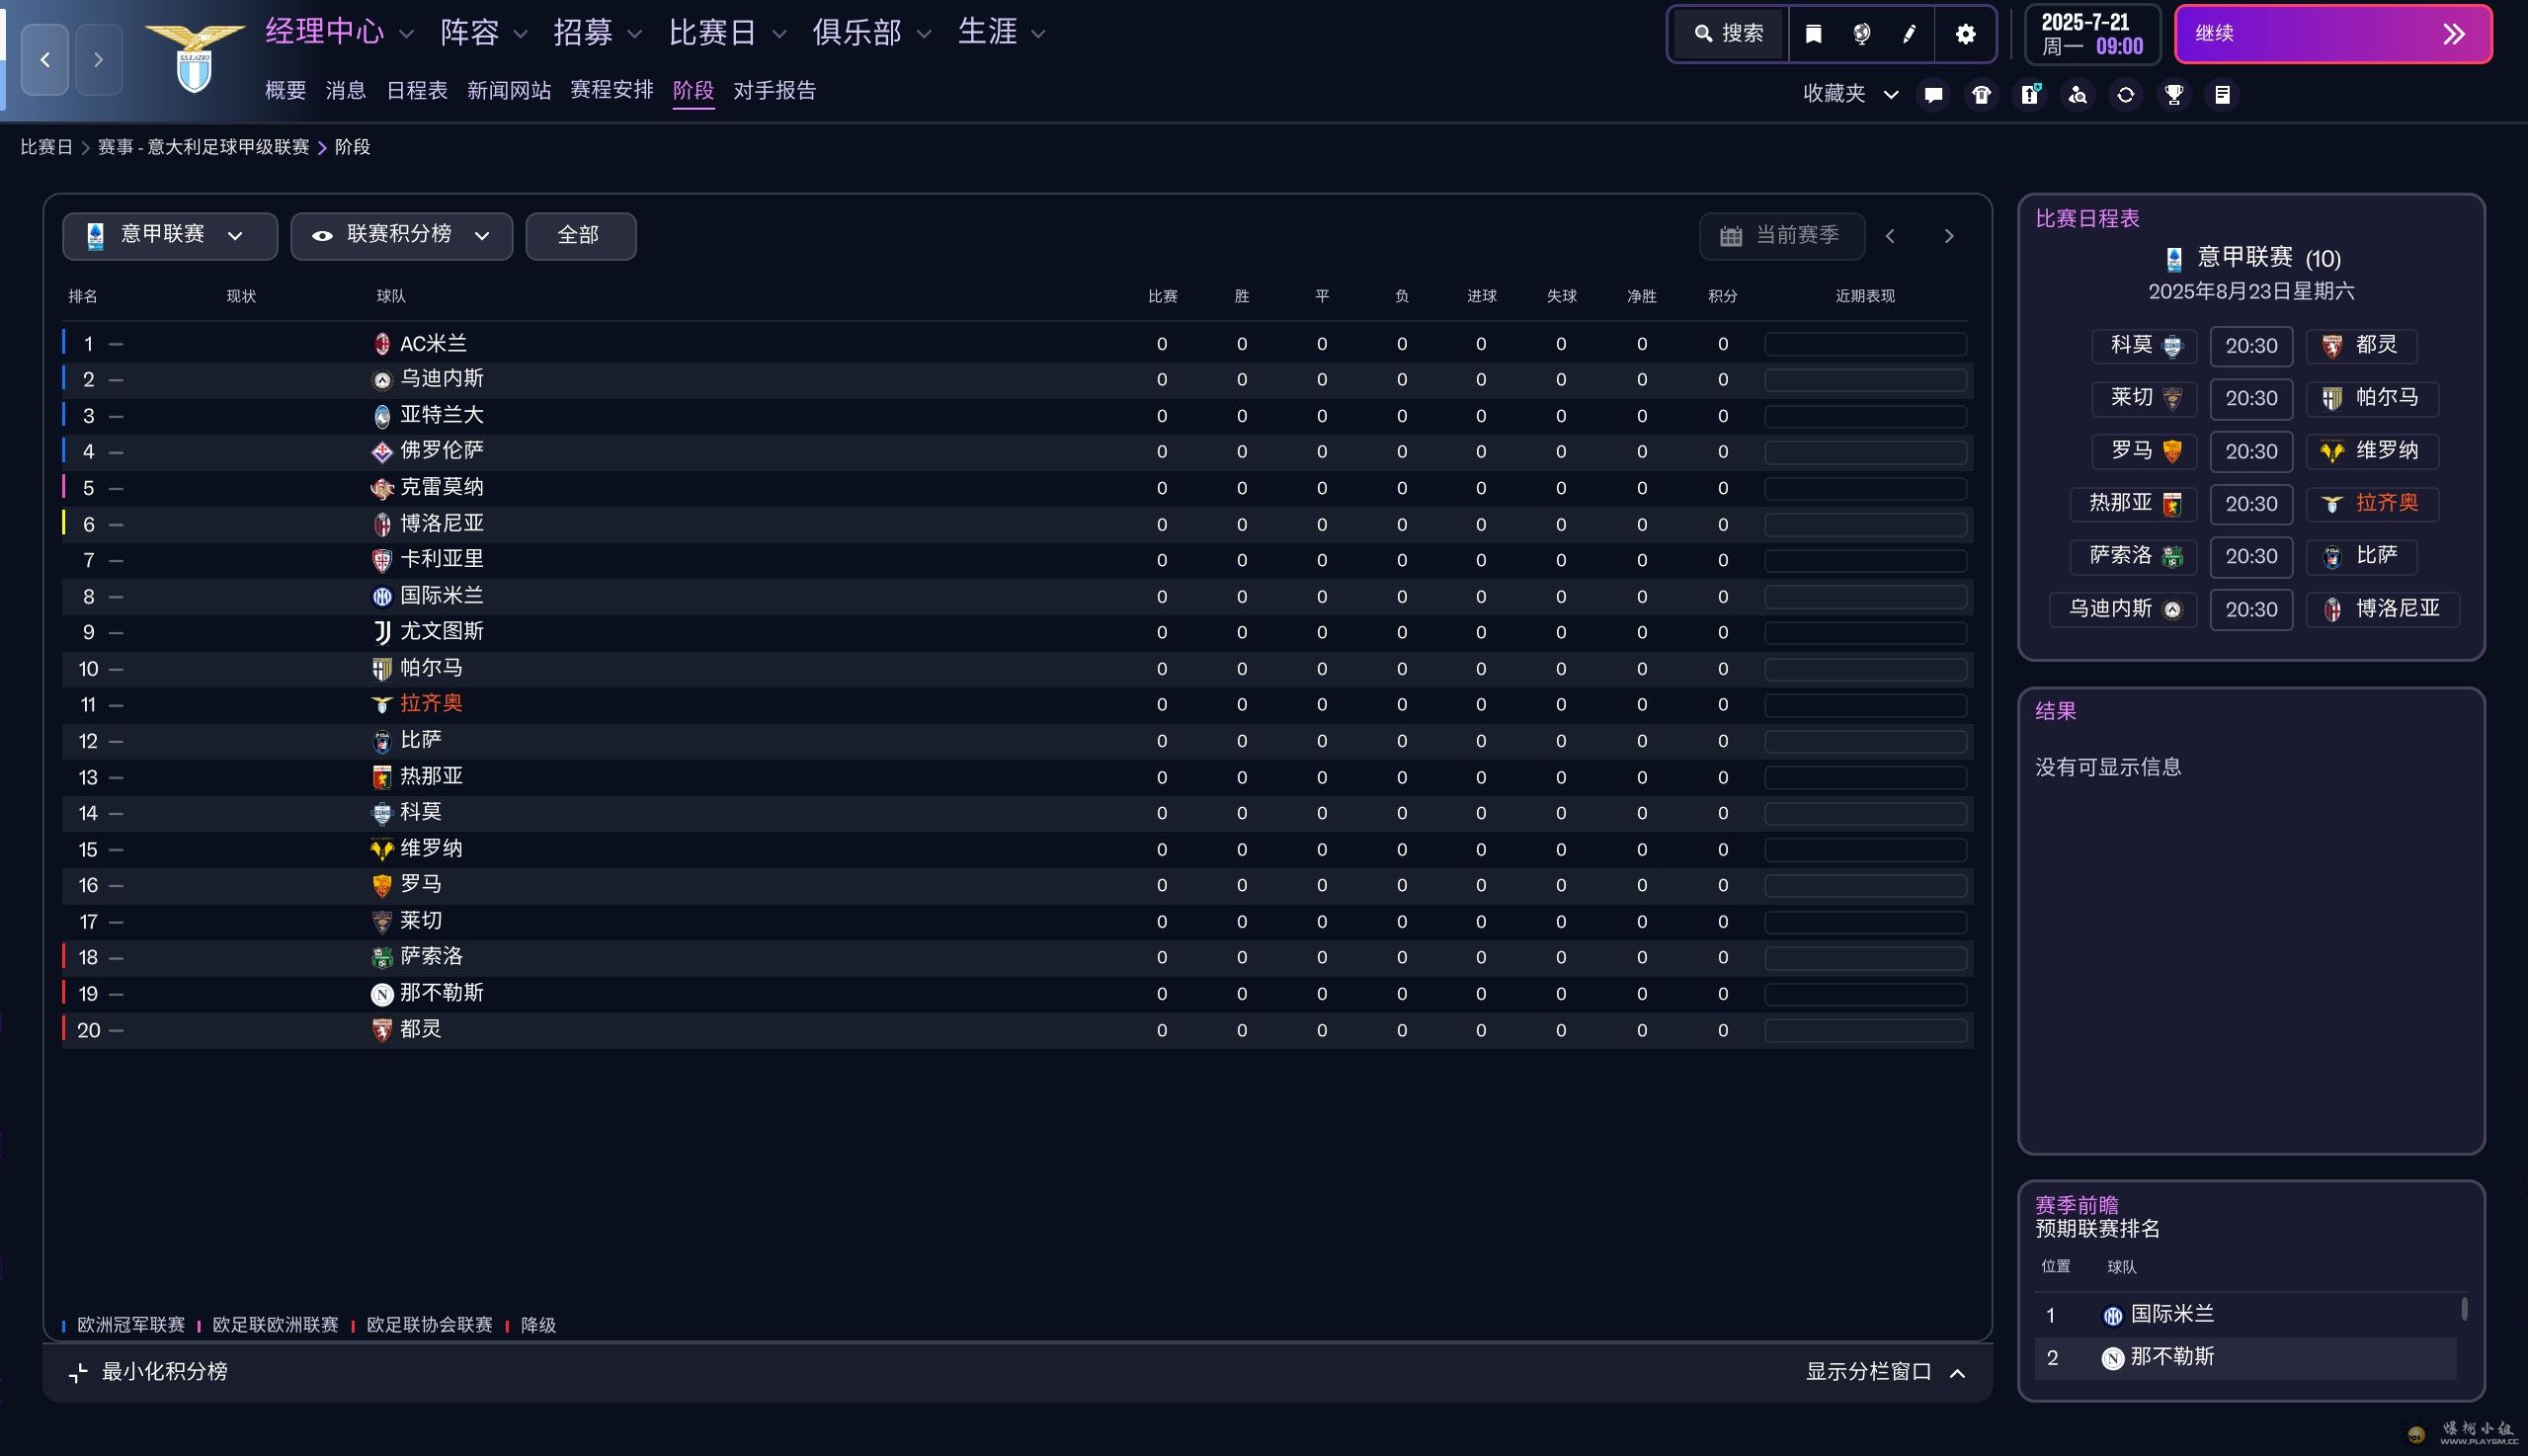Click the bookmark icon in top toolbar
The height and width of the screenshot is (1456, 2528).
tap(1813, 34)
